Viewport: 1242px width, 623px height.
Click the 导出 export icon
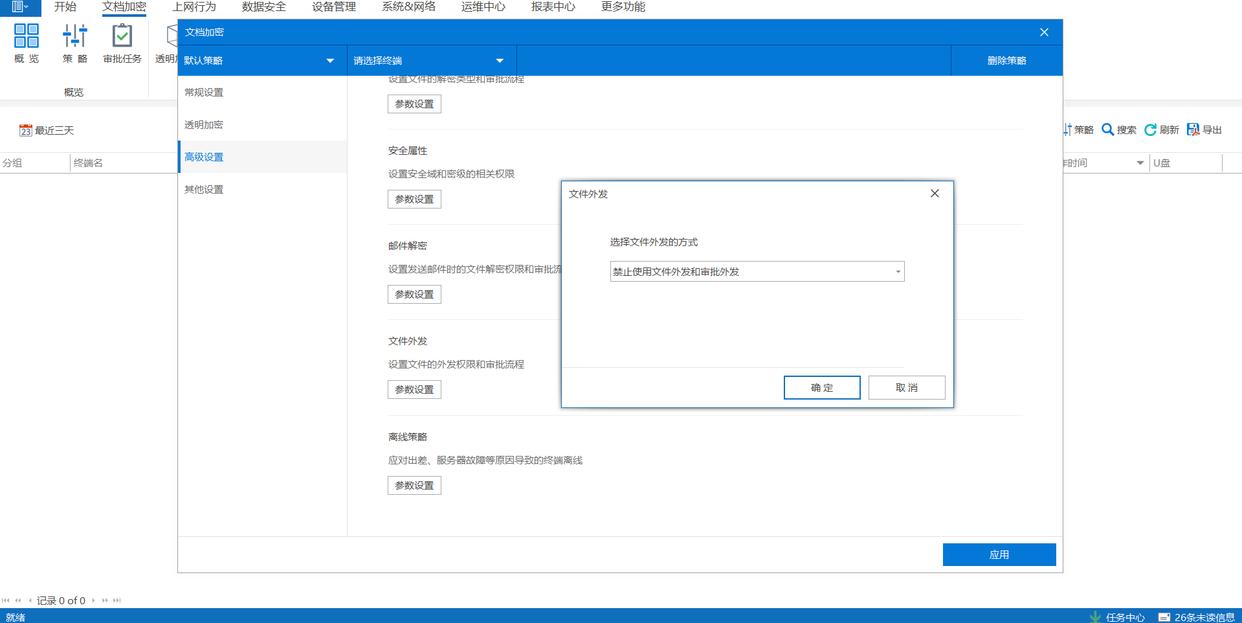point(1193,130)
